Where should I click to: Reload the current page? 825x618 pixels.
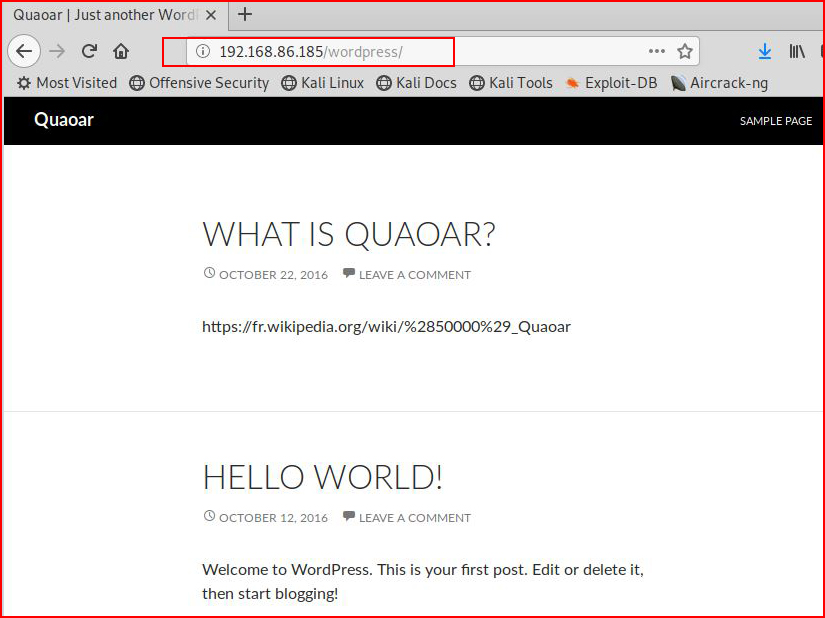(89, 51)
